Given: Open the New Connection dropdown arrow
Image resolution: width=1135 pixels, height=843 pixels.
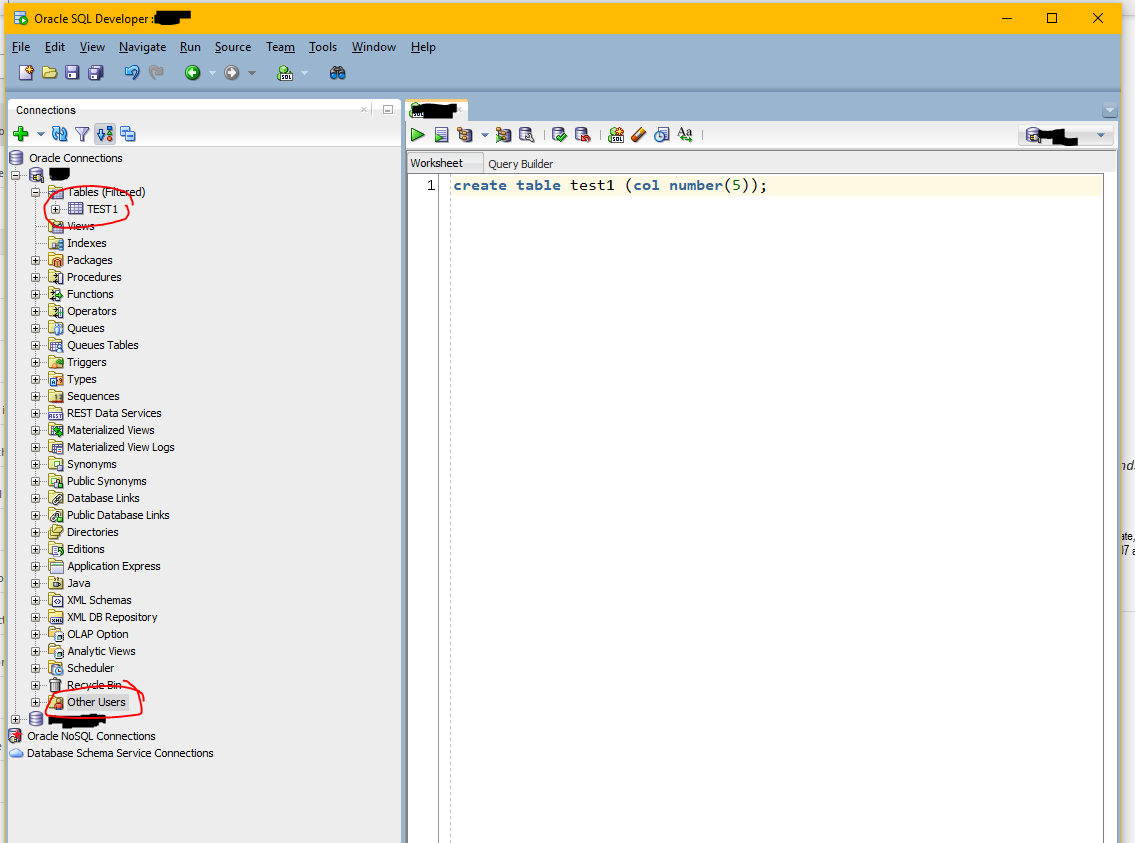Looking at the screenshot, I should 41,135.
